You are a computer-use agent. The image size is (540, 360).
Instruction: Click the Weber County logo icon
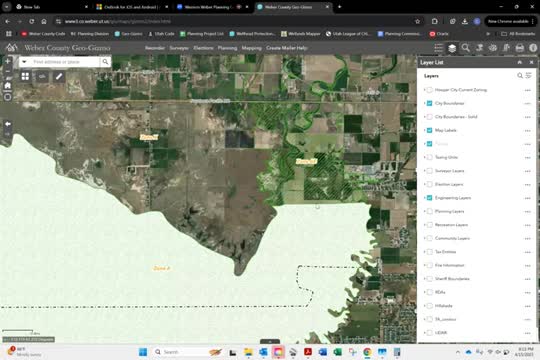12,48
